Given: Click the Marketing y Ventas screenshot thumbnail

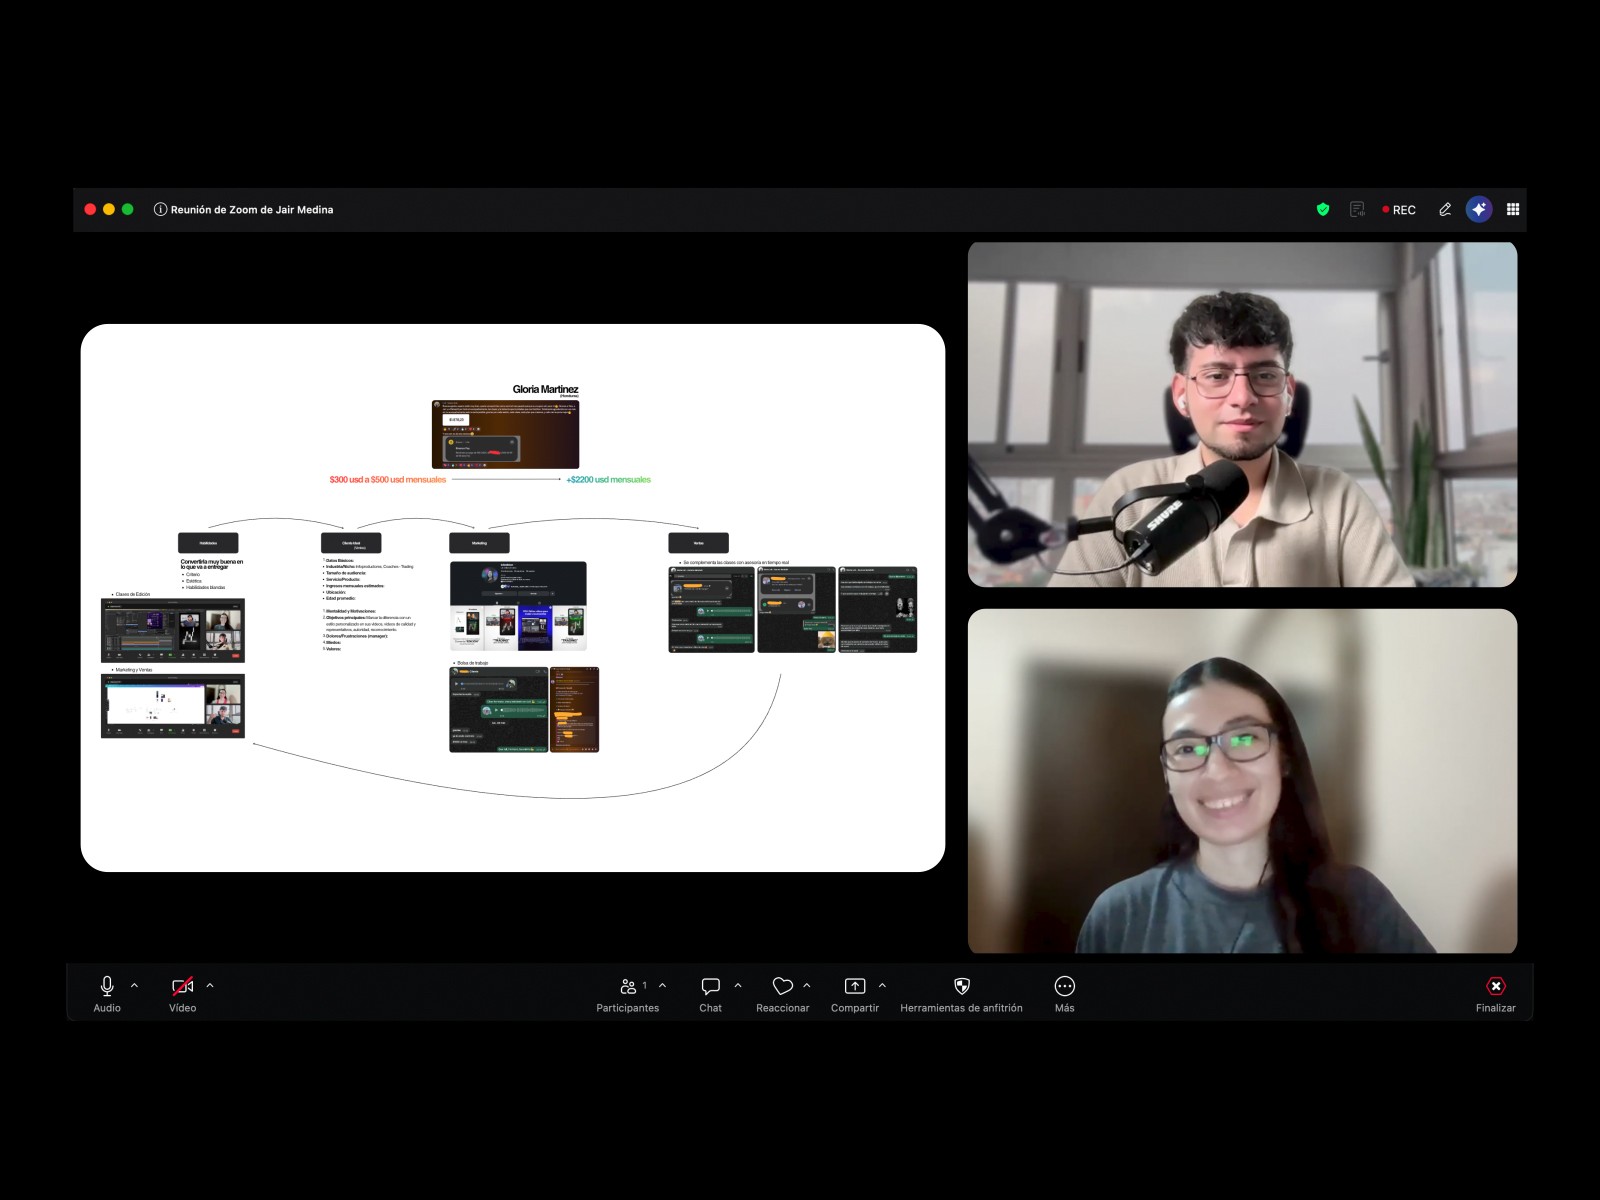Looking at the screenshot, I should point(173,706).
